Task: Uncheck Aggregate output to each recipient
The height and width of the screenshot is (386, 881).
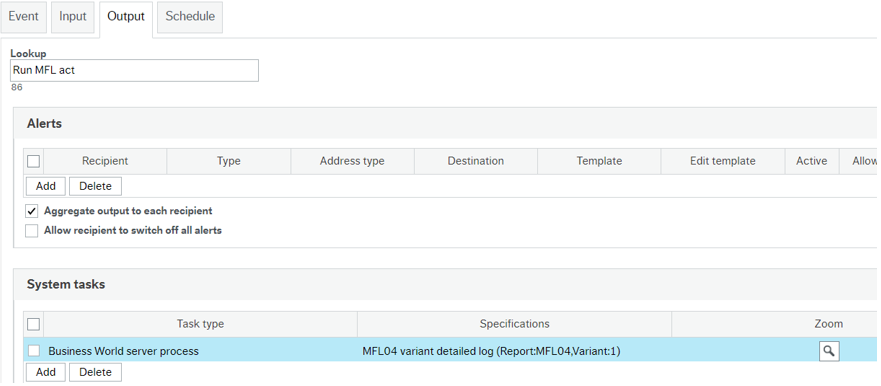Action: (31, 212)
